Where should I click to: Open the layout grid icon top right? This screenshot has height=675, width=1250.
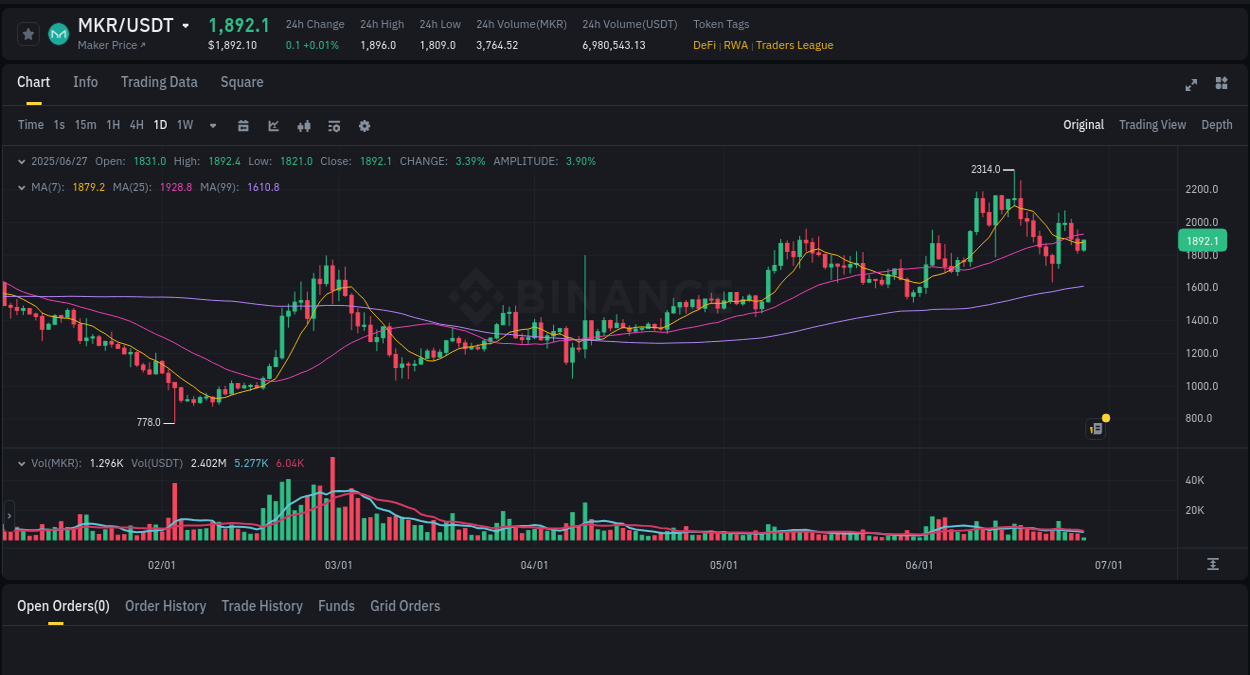(x=1221, y=85)
